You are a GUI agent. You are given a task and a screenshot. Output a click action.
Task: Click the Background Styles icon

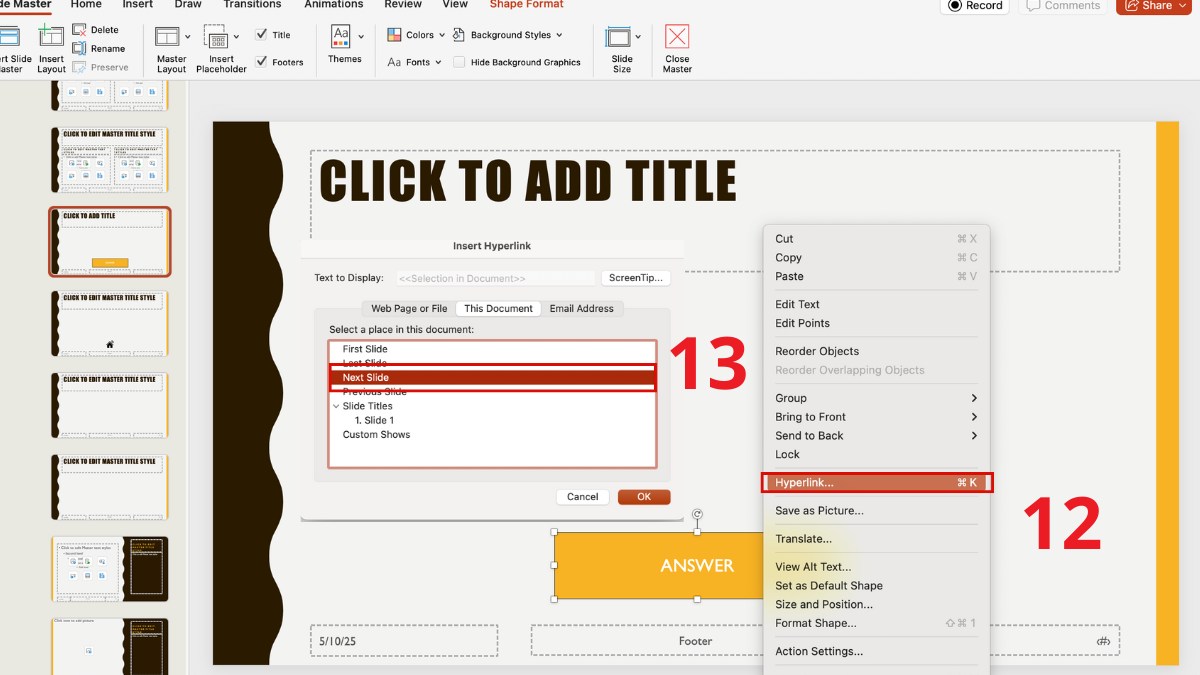click(459, 35)
